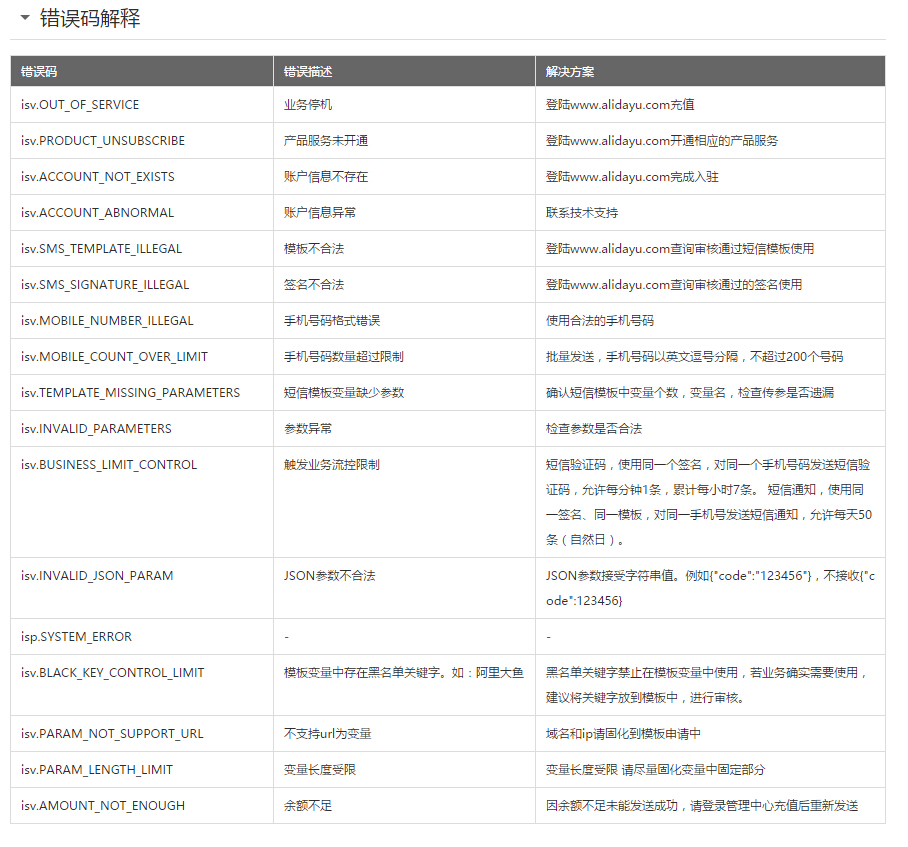
Task: Click the 联系技术支持 solution text
Action: pyautogui.click(x=582, y=213)
